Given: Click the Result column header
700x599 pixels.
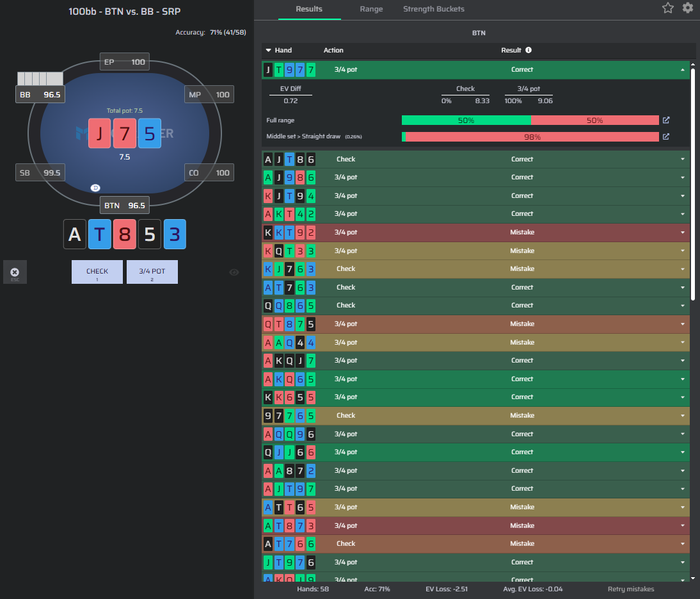Looking at the screenshot, I should click(511, 50).
